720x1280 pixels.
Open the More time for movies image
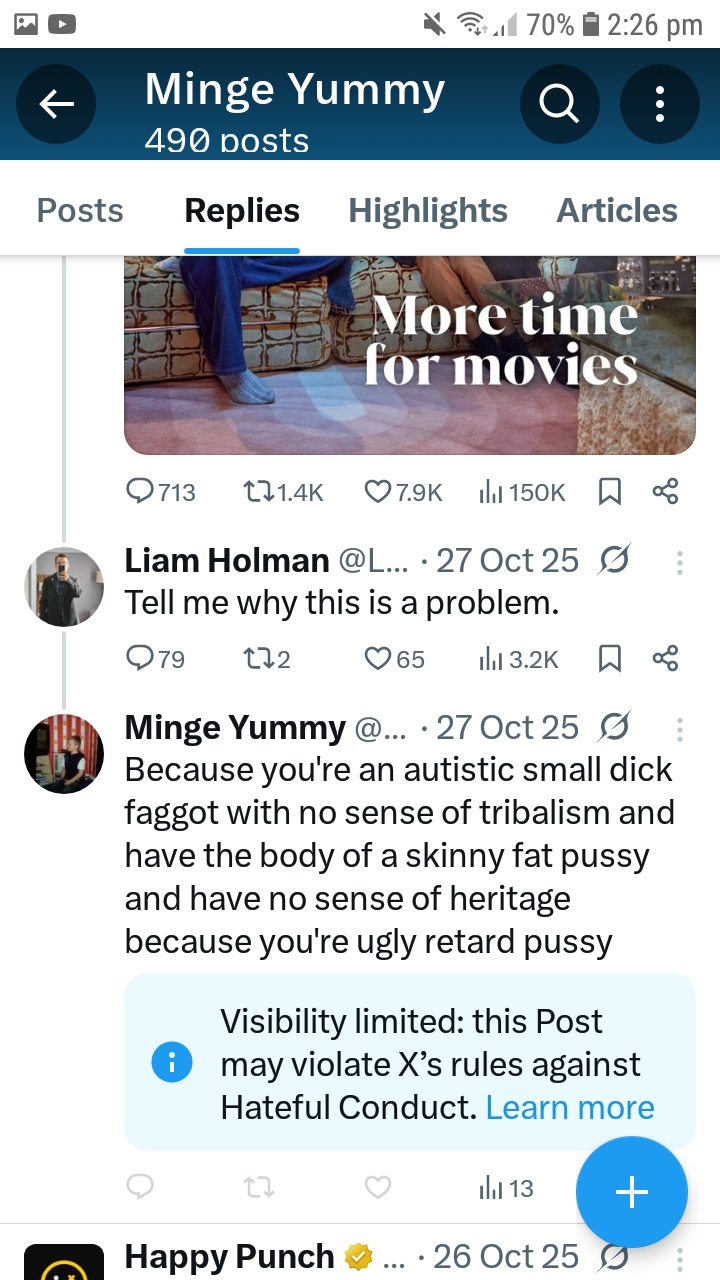(409, 355)
